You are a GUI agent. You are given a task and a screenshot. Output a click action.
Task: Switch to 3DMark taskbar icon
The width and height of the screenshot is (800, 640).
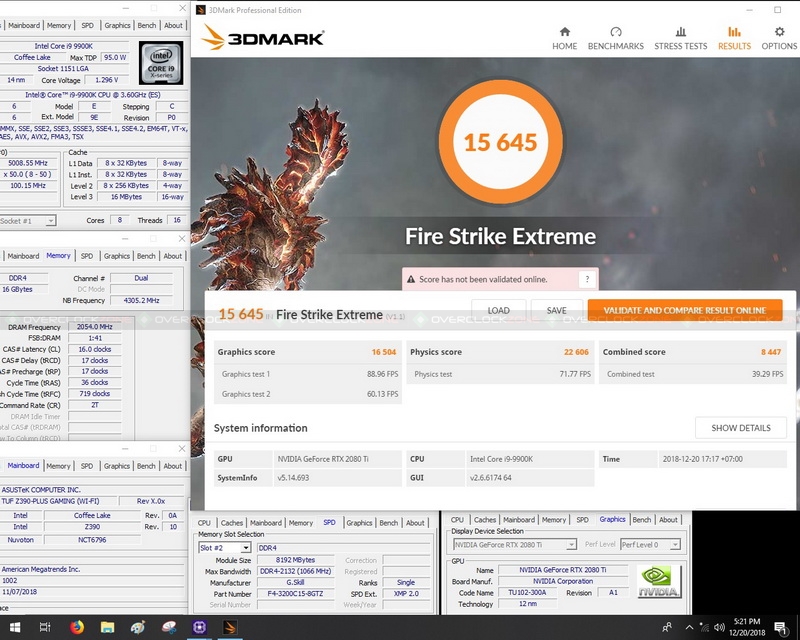(x=230, y=627)
